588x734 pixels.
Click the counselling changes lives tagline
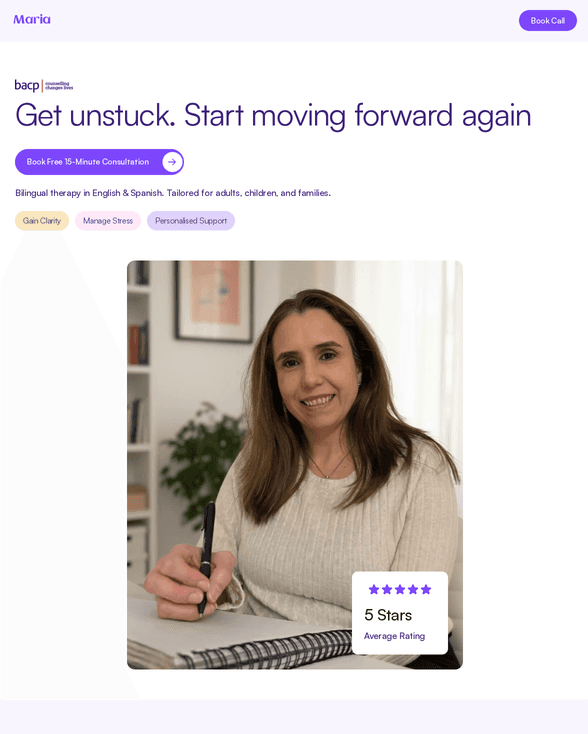(x=59, y=86)
